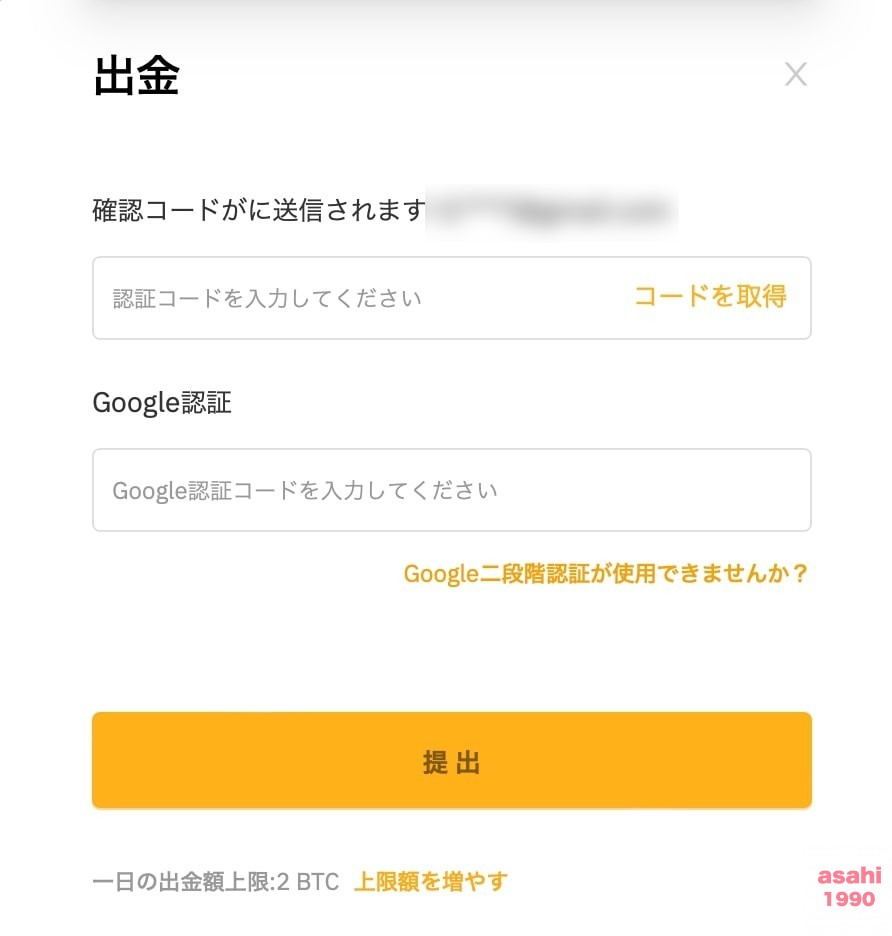
Task: Click the 2 BTC limit value
Action: (x=307, y=882)
